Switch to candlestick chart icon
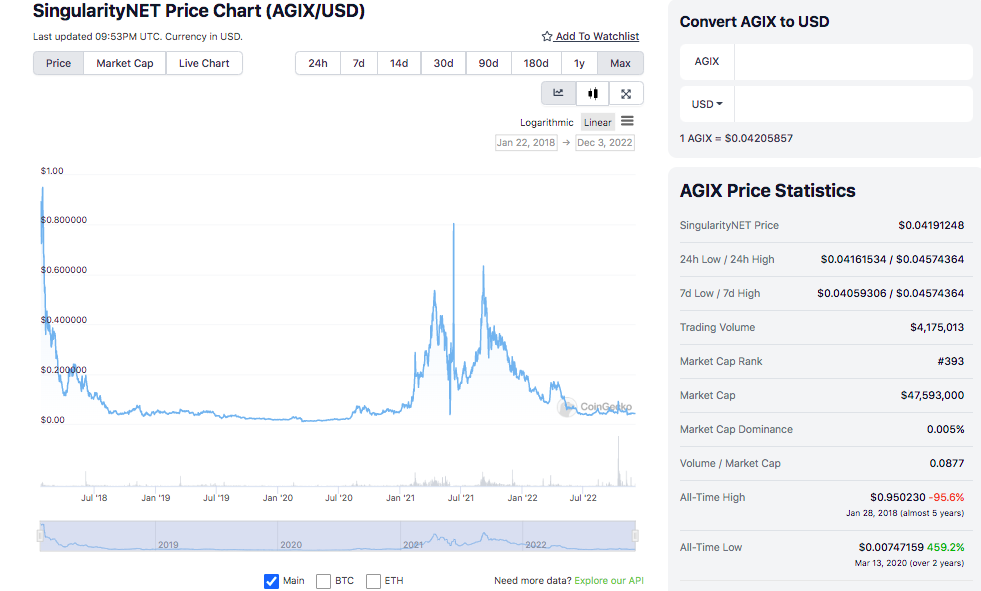This screenshot has width=981, height=591. pyautogui.click(x=592, y=93)
